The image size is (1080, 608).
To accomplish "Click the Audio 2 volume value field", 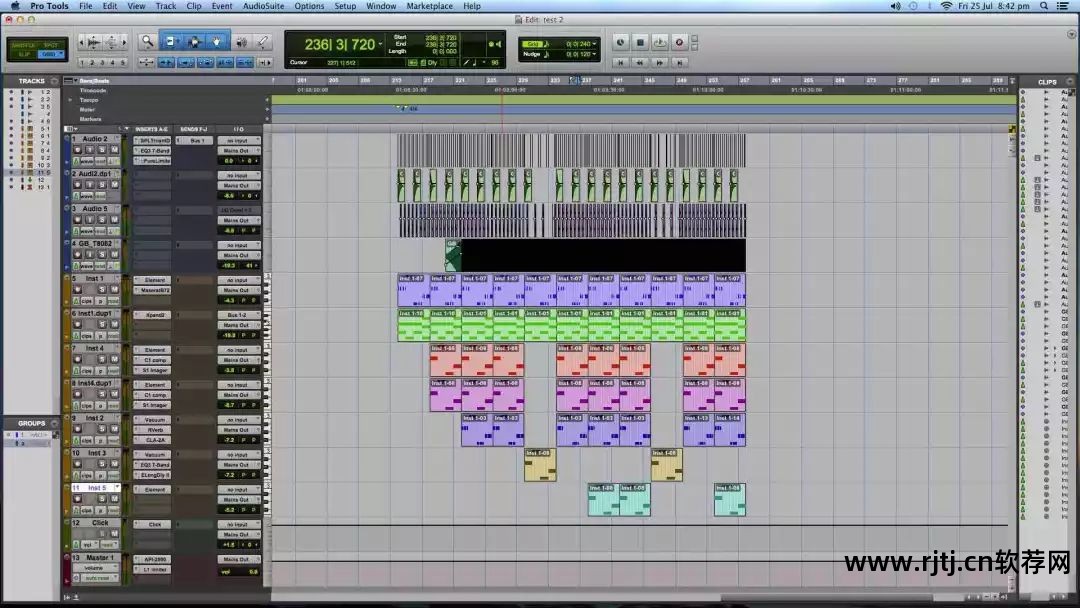I will (229, 160).
